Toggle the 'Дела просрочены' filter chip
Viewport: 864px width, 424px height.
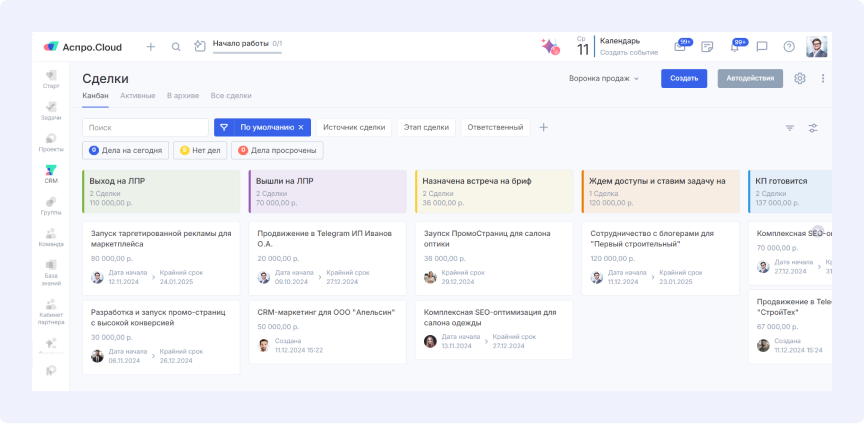tap(276, 150)
